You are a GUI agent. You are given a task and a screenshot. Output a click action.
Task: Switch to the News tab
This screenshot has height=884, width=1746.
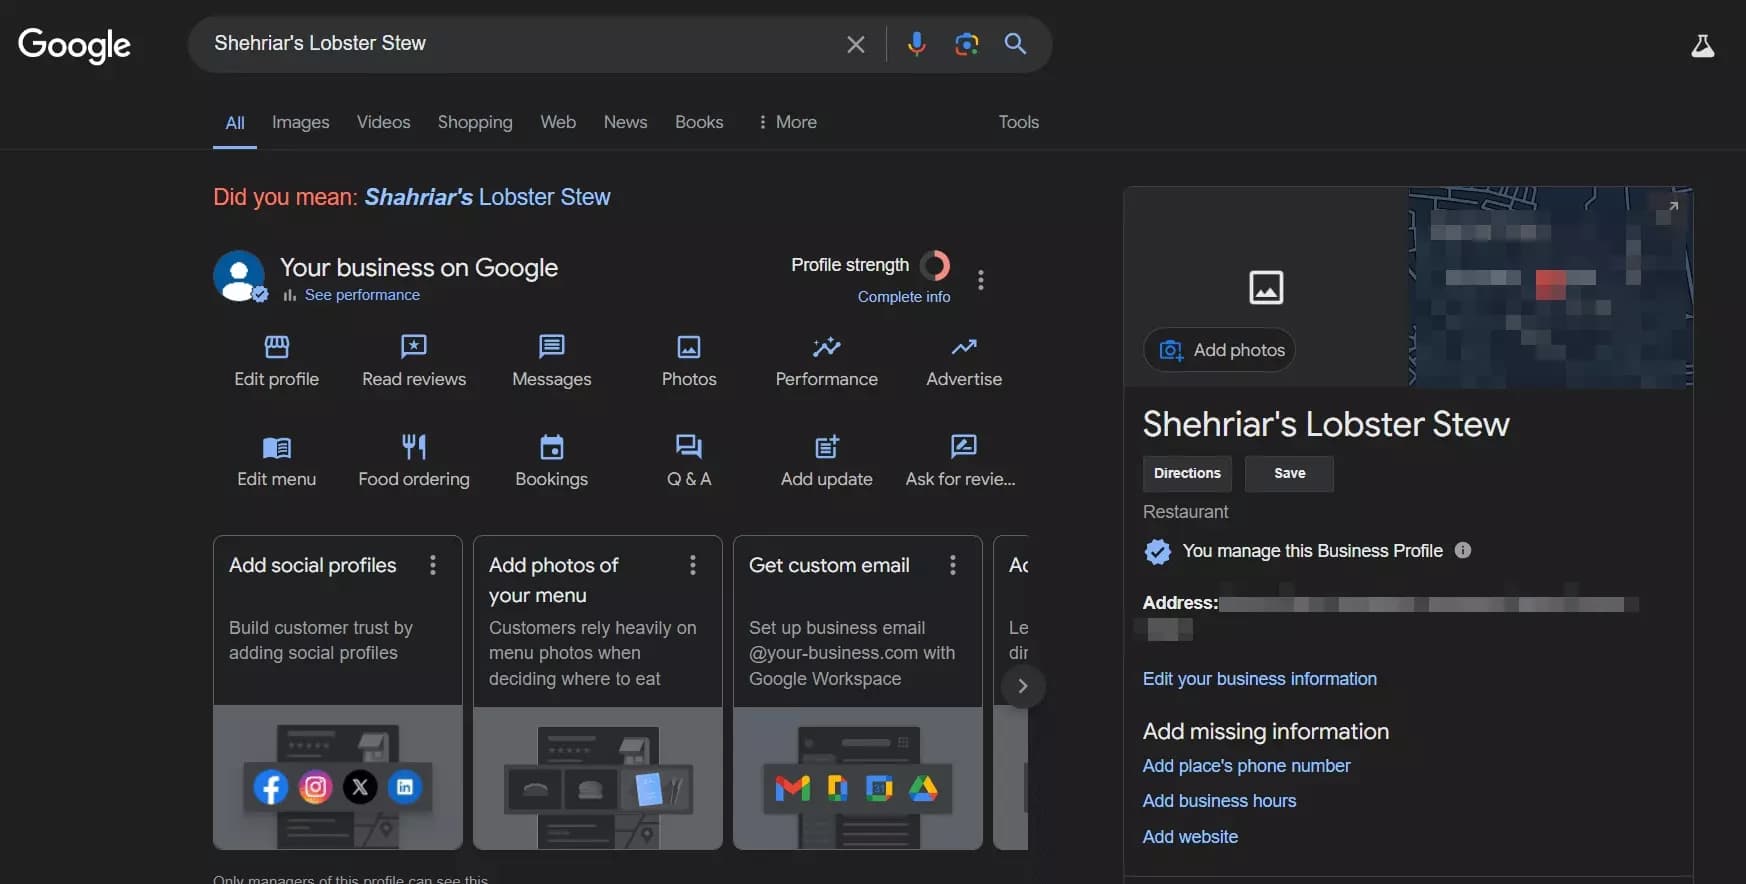pos(625,122)
